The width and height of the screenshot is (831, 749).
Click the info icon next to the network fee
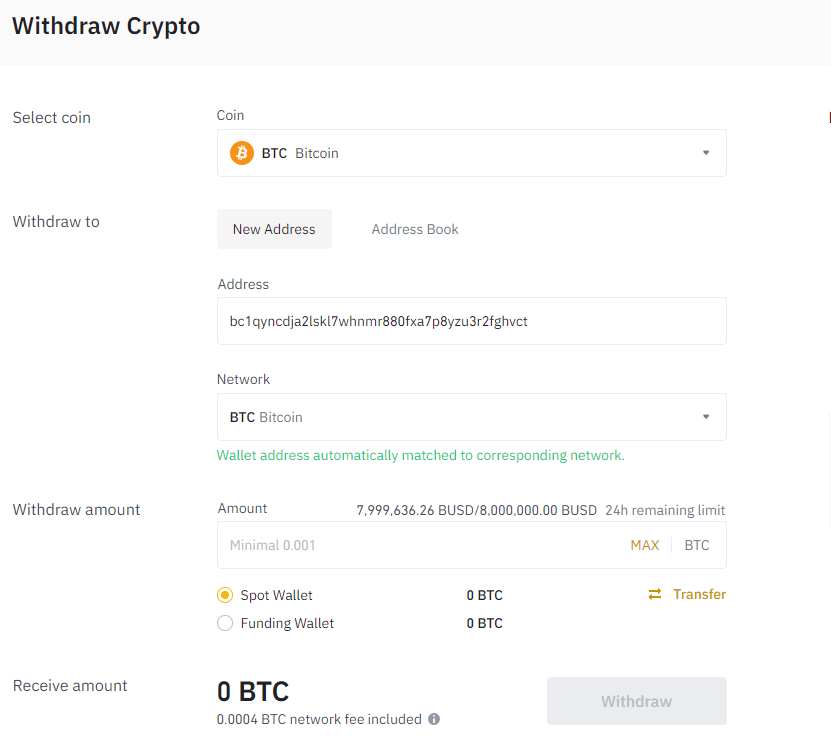tap(433, 719)
